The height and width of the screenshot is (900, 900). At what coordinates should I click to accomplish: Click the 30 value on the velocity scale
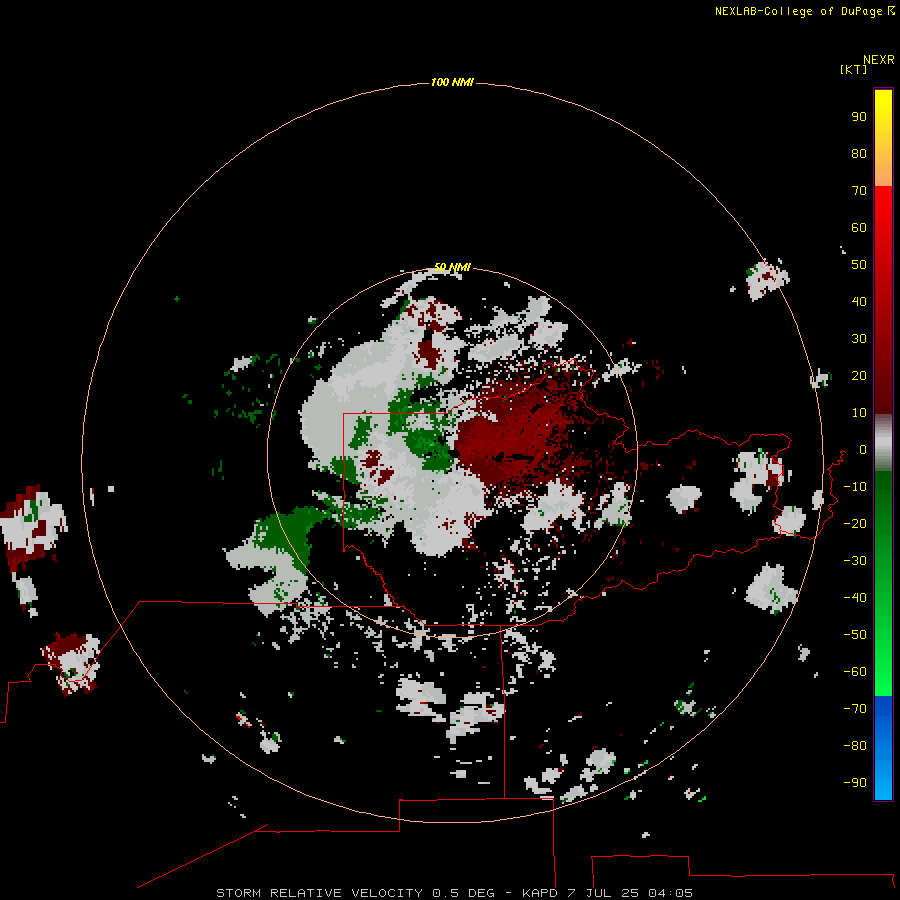pos(859,339)
